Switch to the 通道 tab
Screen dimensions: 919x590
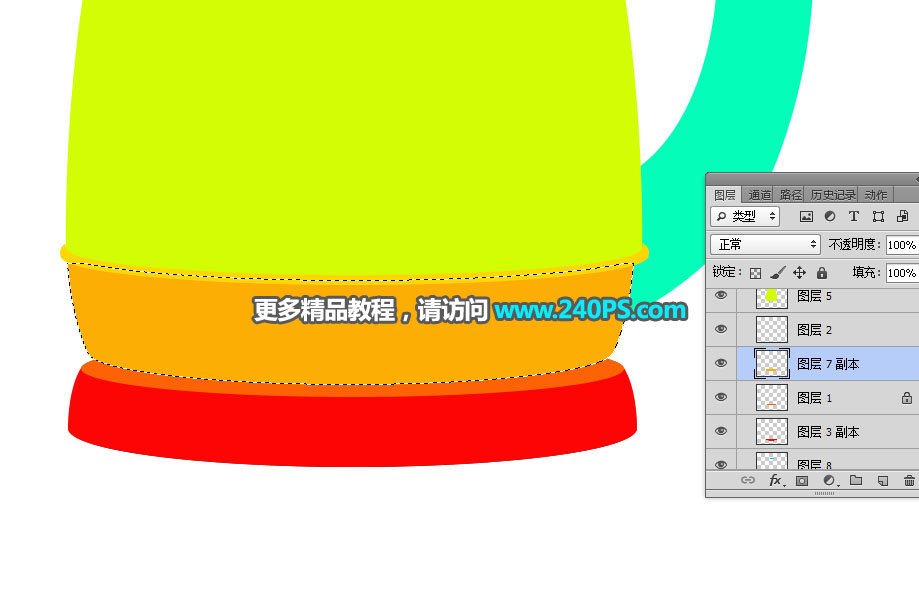coord(760,195)
